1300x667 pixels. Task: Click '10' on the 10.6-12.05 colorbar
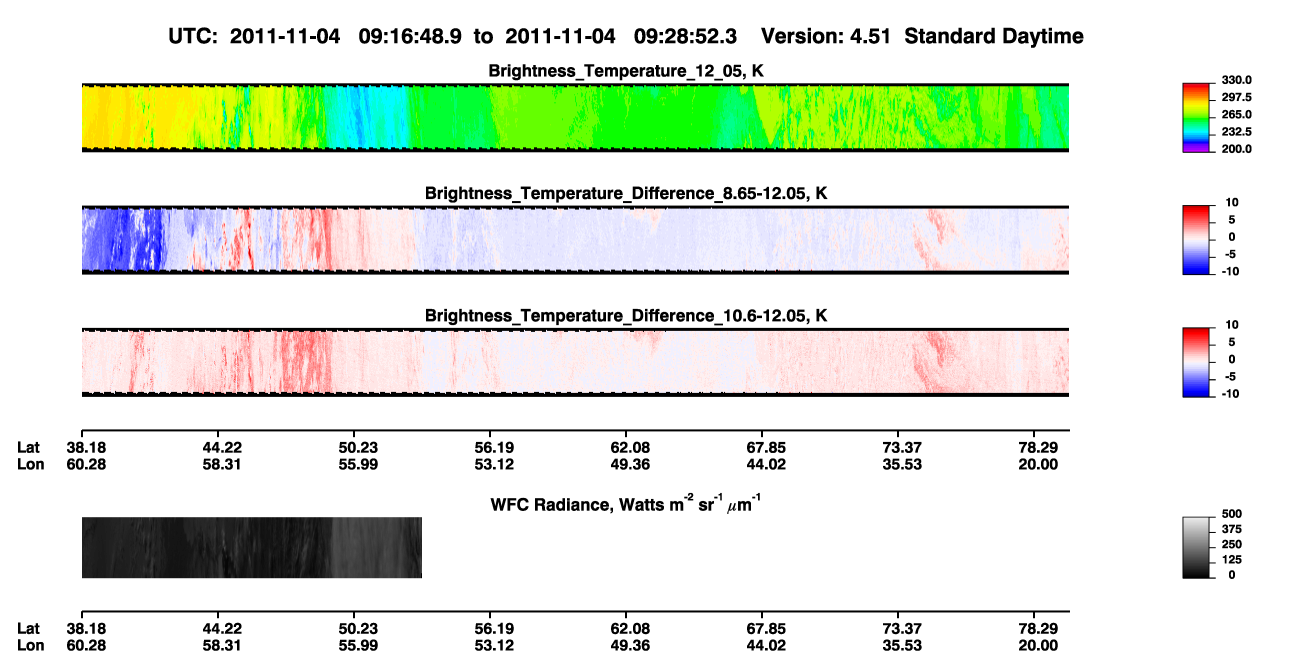(1230, 326)
